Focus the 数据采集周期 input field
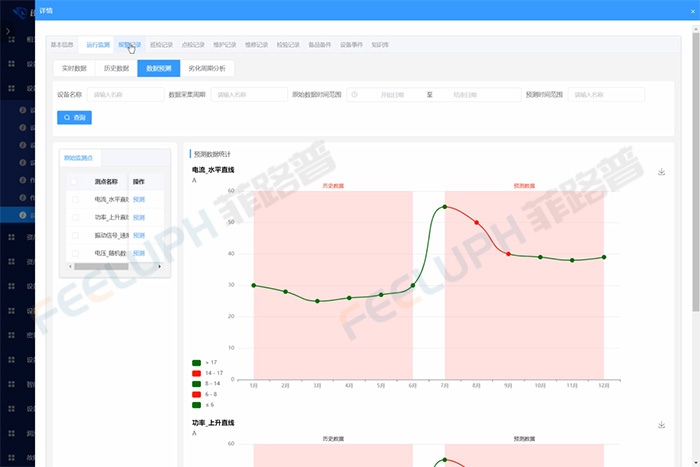 tap(249, 95)
